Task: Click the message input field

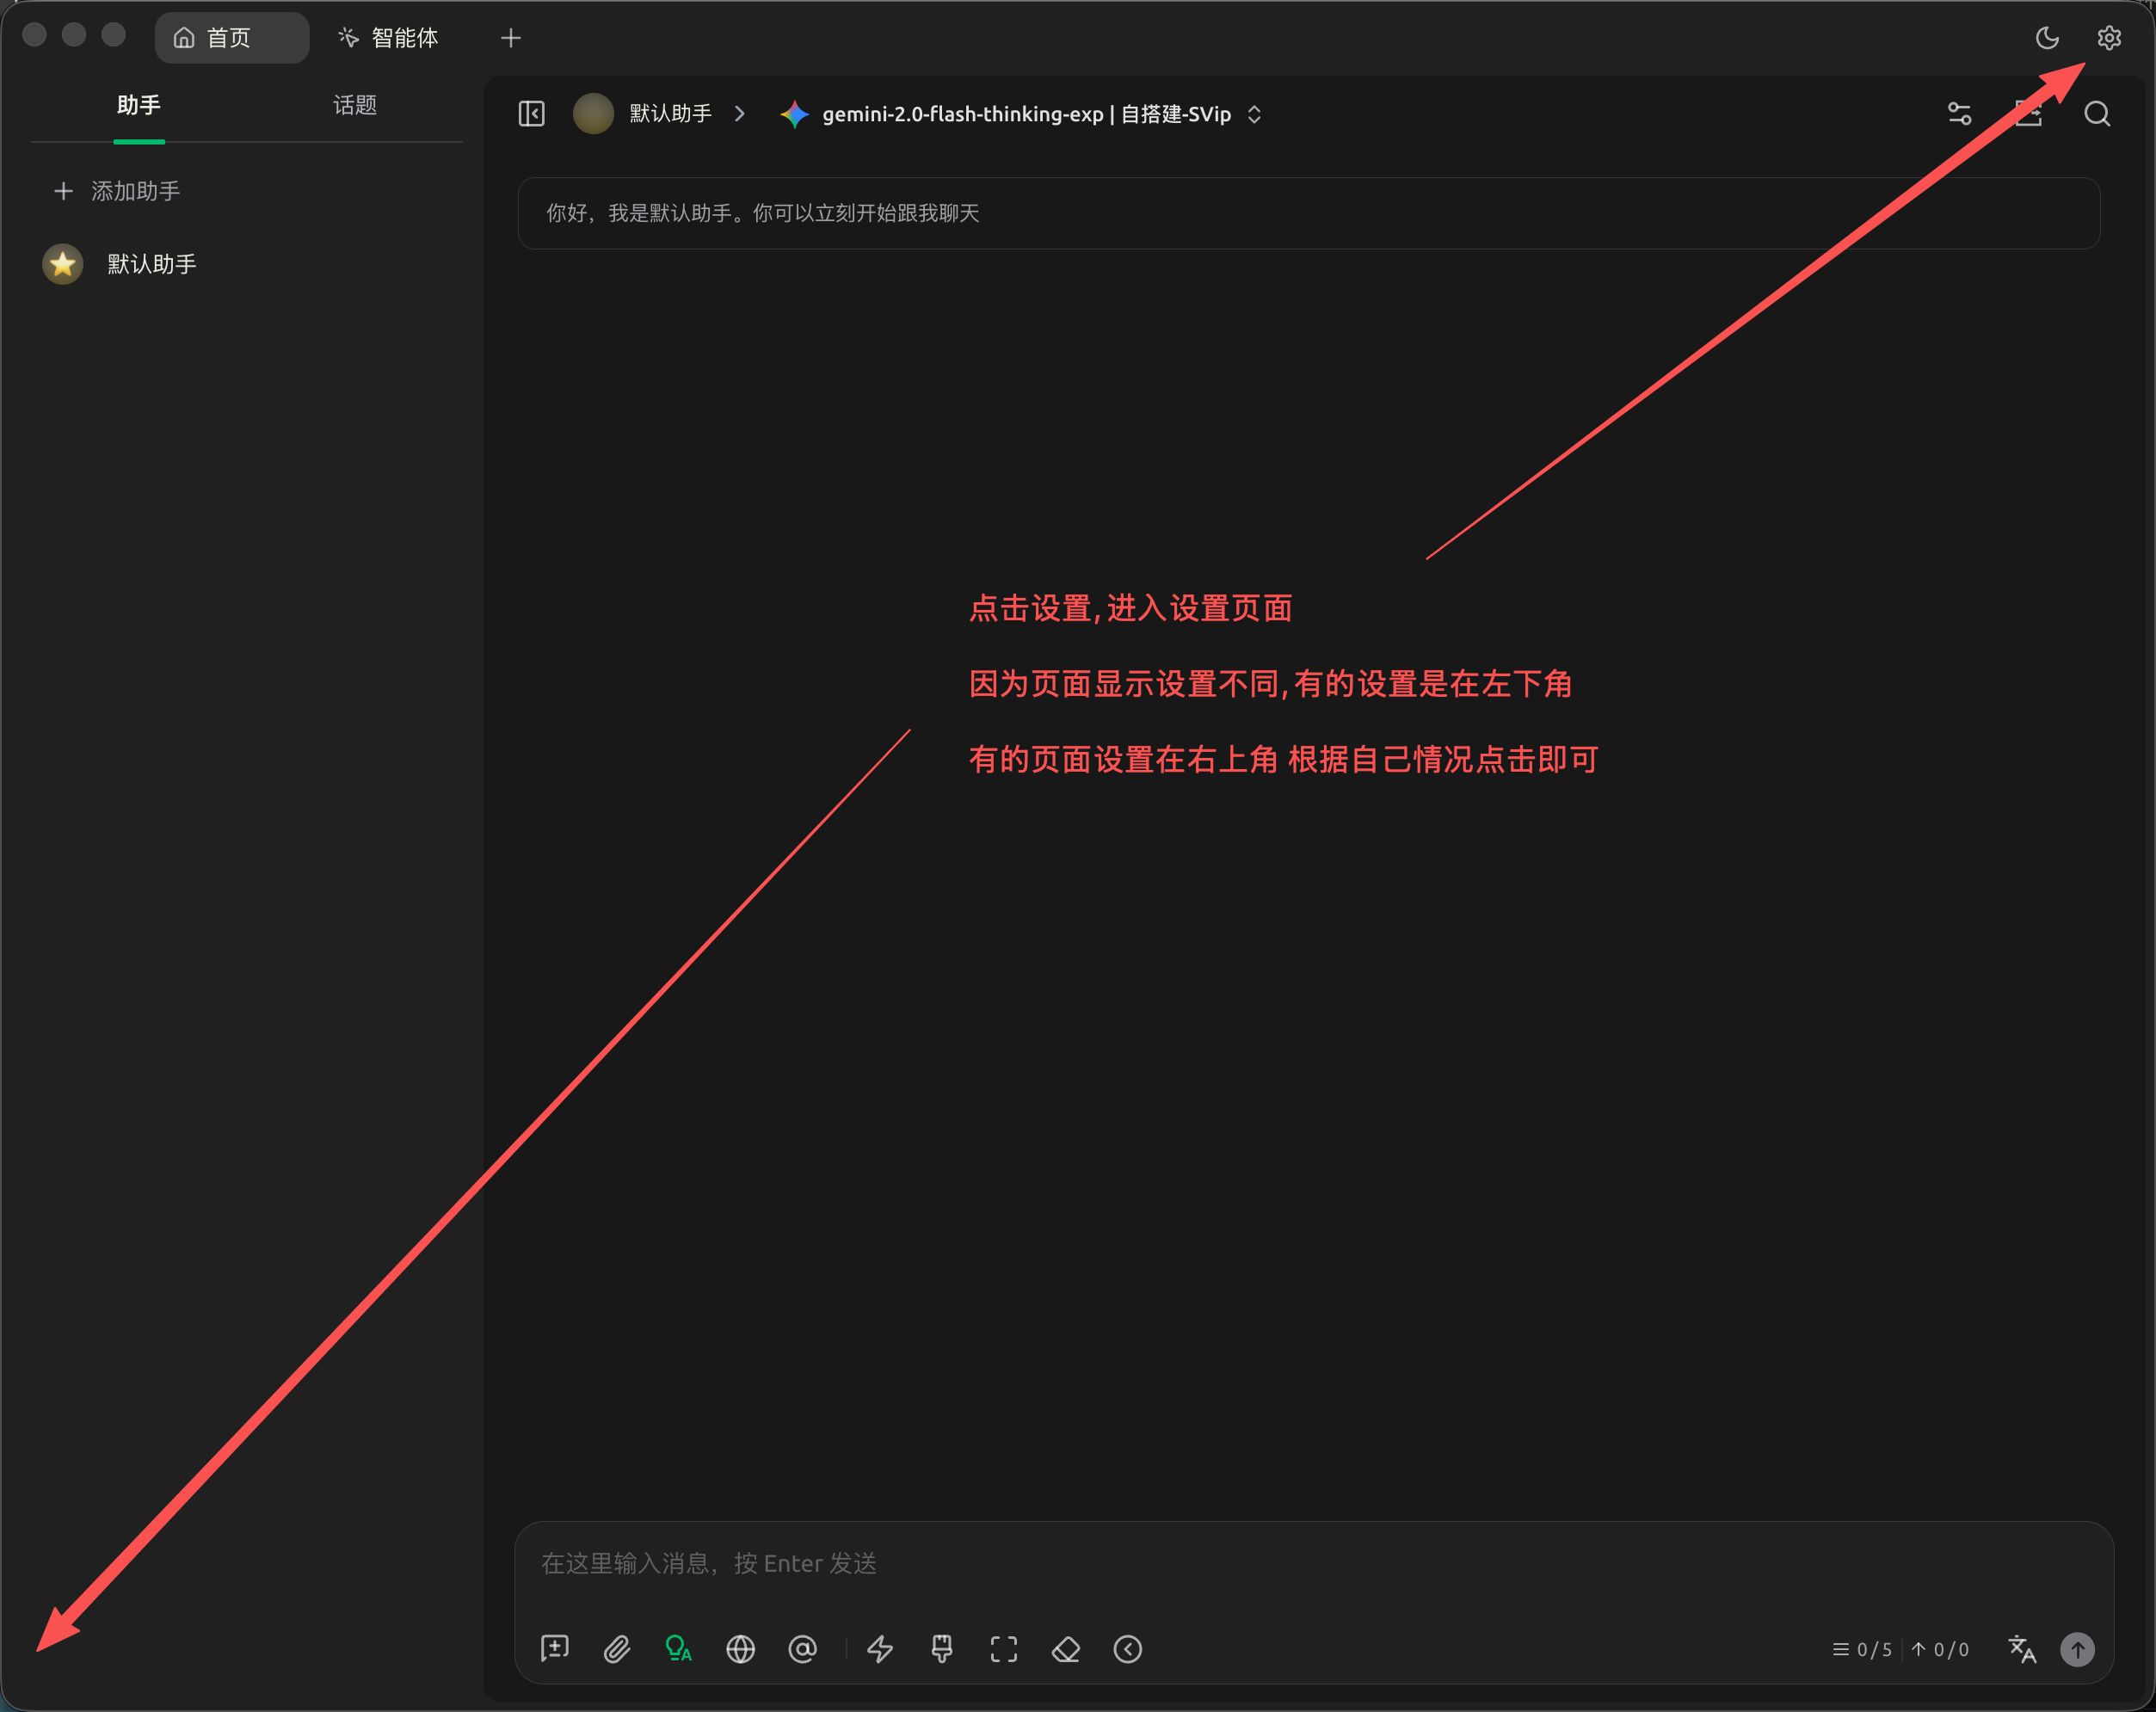Action: pos(1313,1563)
